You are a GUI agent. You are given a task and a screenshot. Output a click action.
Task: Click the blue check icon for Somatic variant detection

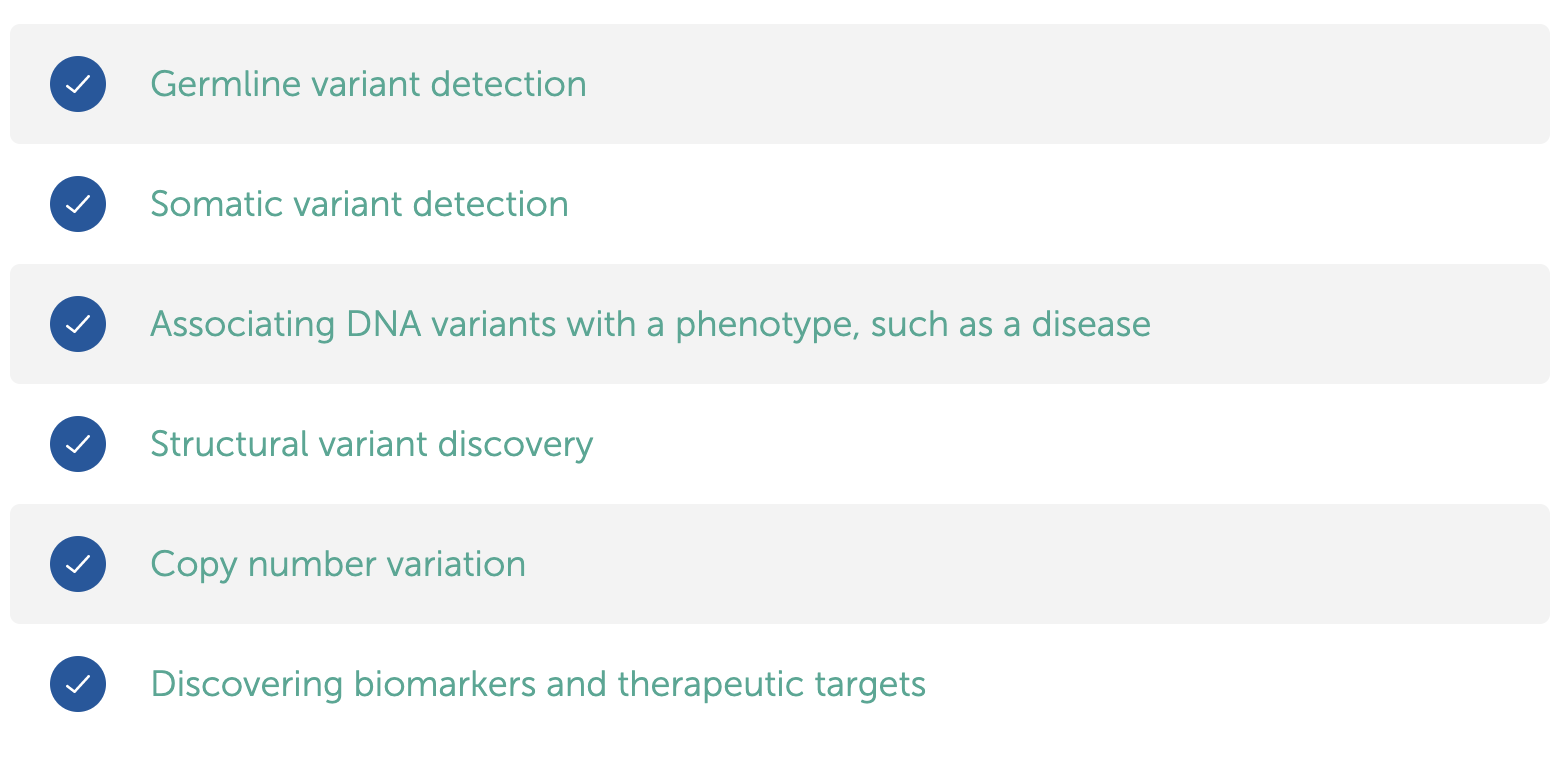pyautogui.click(x=78, y=204)
